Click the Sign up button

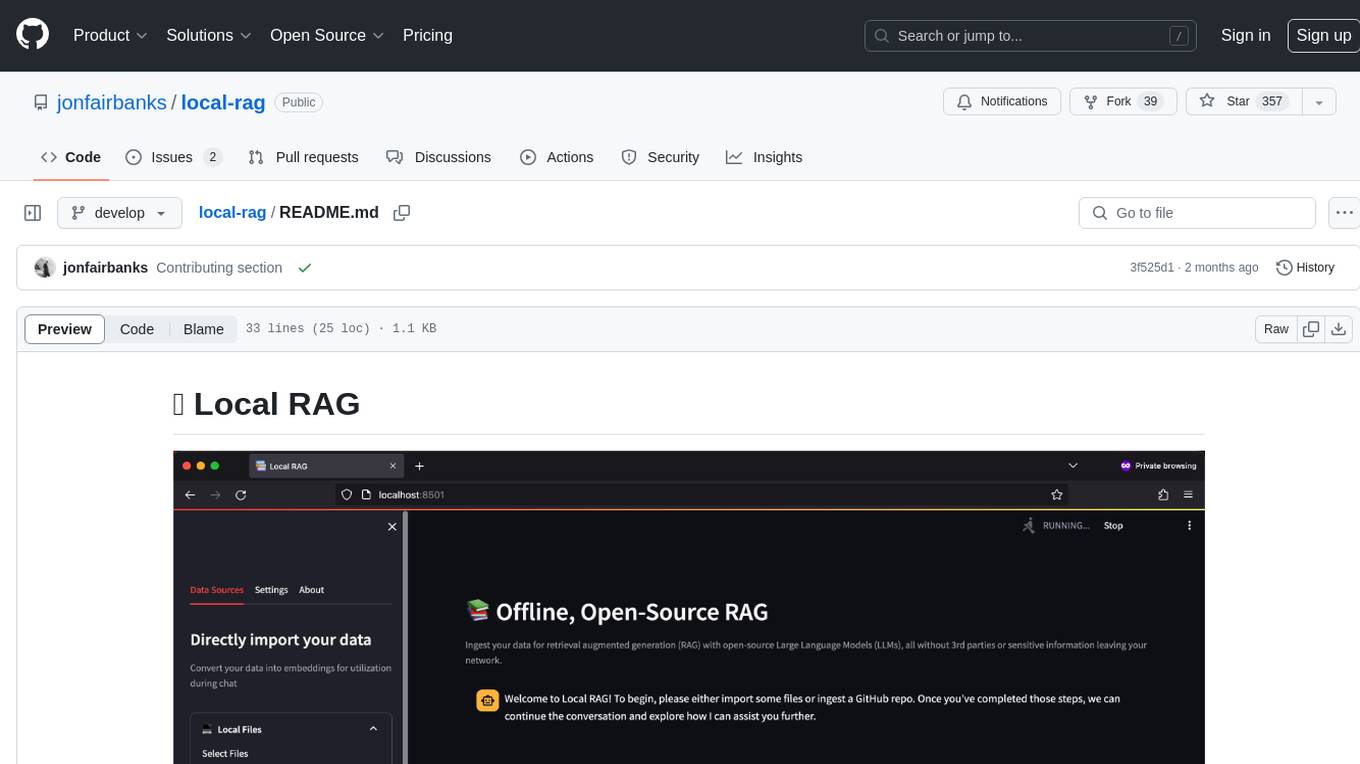[x=1323, y=35]
